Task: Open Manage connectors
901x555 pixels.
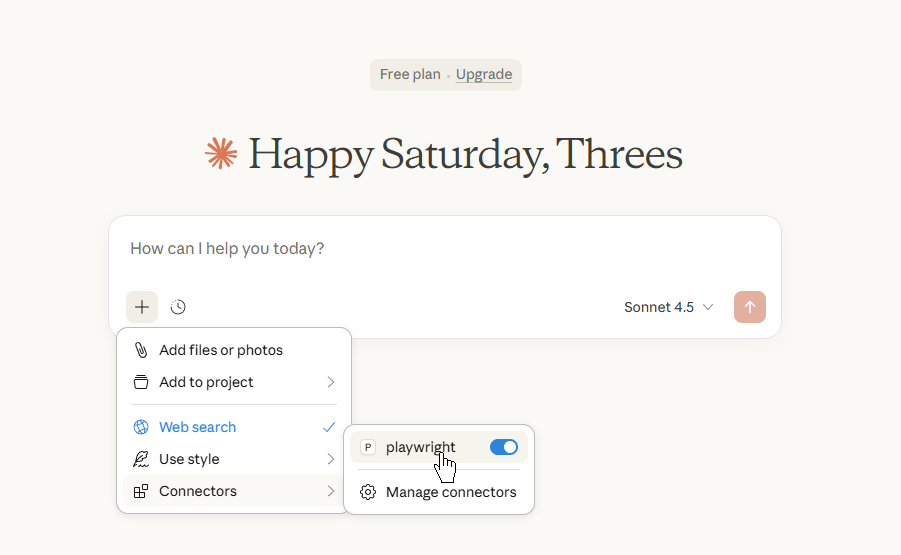Action: click(x=451, y=492)
